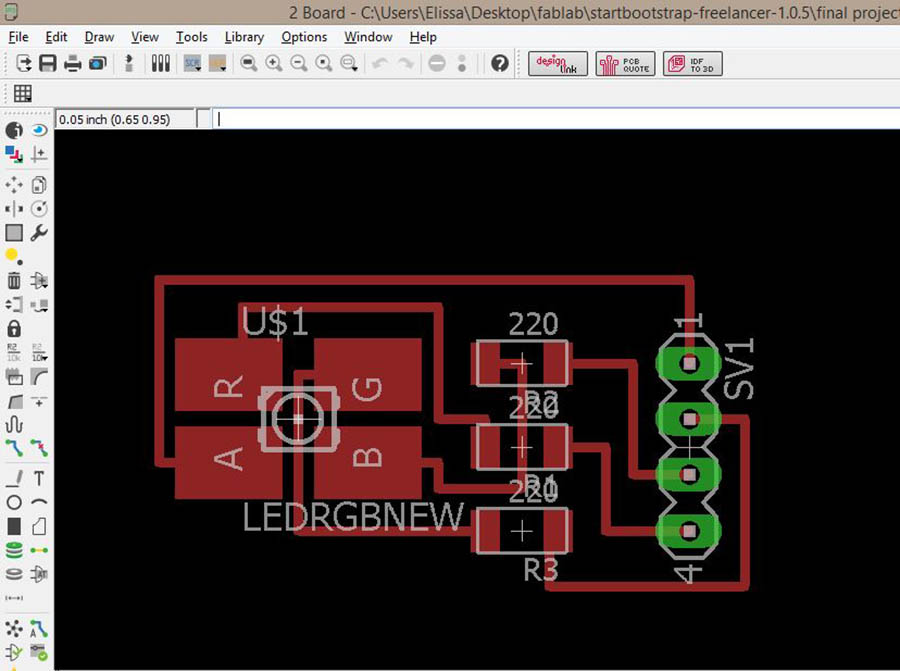Select the Ratsnest tool

point(14,629)
